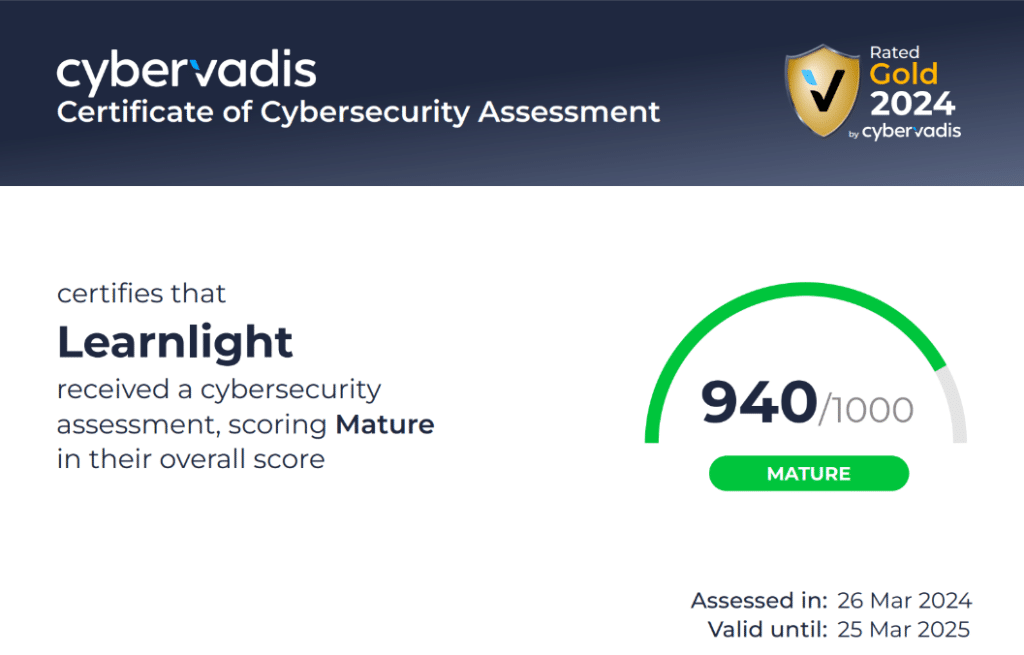Click the 'Valid until:' label

click(x=767, y=630)
